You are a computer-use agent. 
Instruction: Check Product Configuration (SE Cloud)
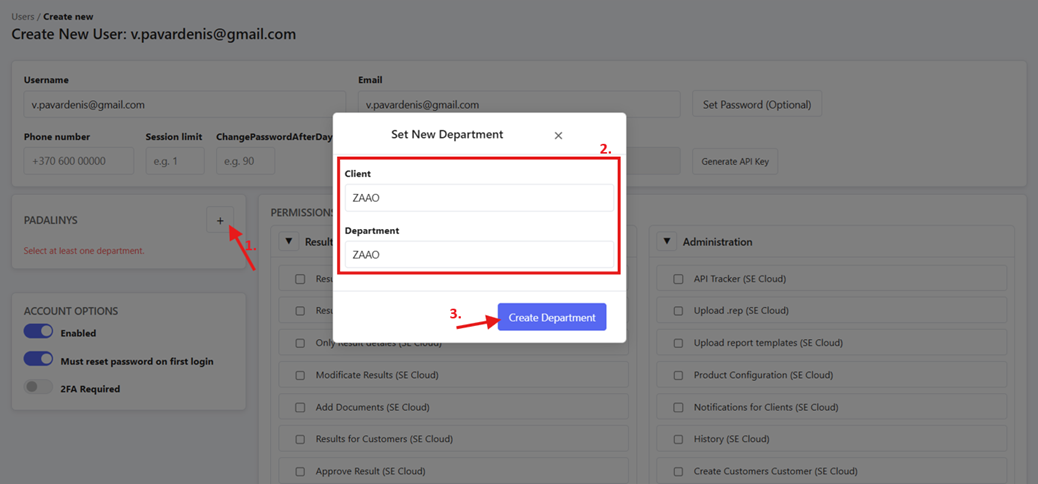point(678,375)
